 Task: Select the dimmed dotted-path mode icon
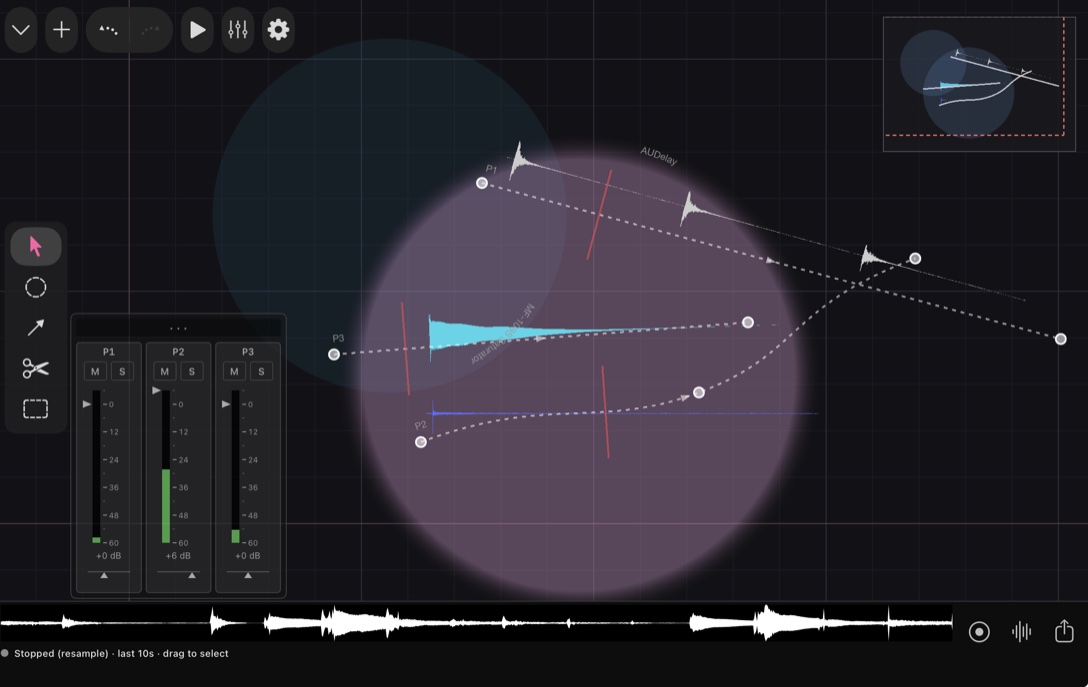[150, 30]
